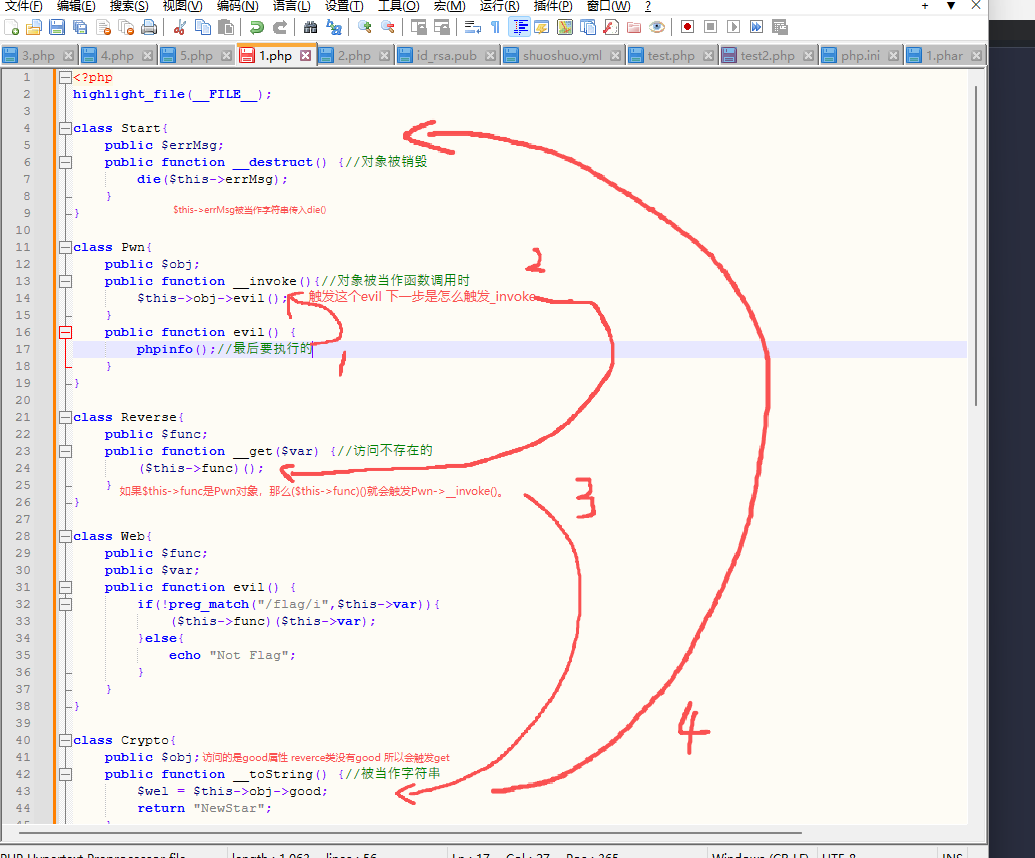Collapse the class Start fold marker
The width and height of the screenshot is (1035, 858).
pyautogui.click(x=65, y=128)
